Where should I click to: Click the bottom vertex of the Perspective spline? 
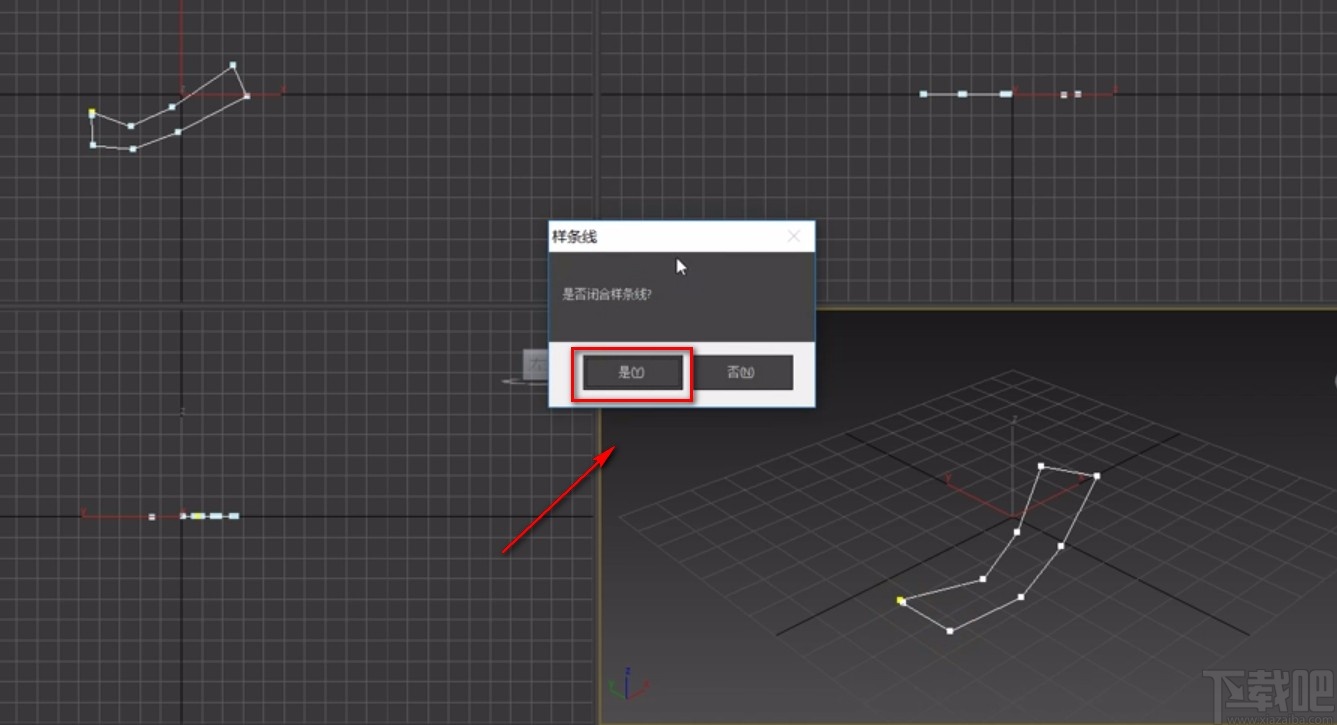948,630
